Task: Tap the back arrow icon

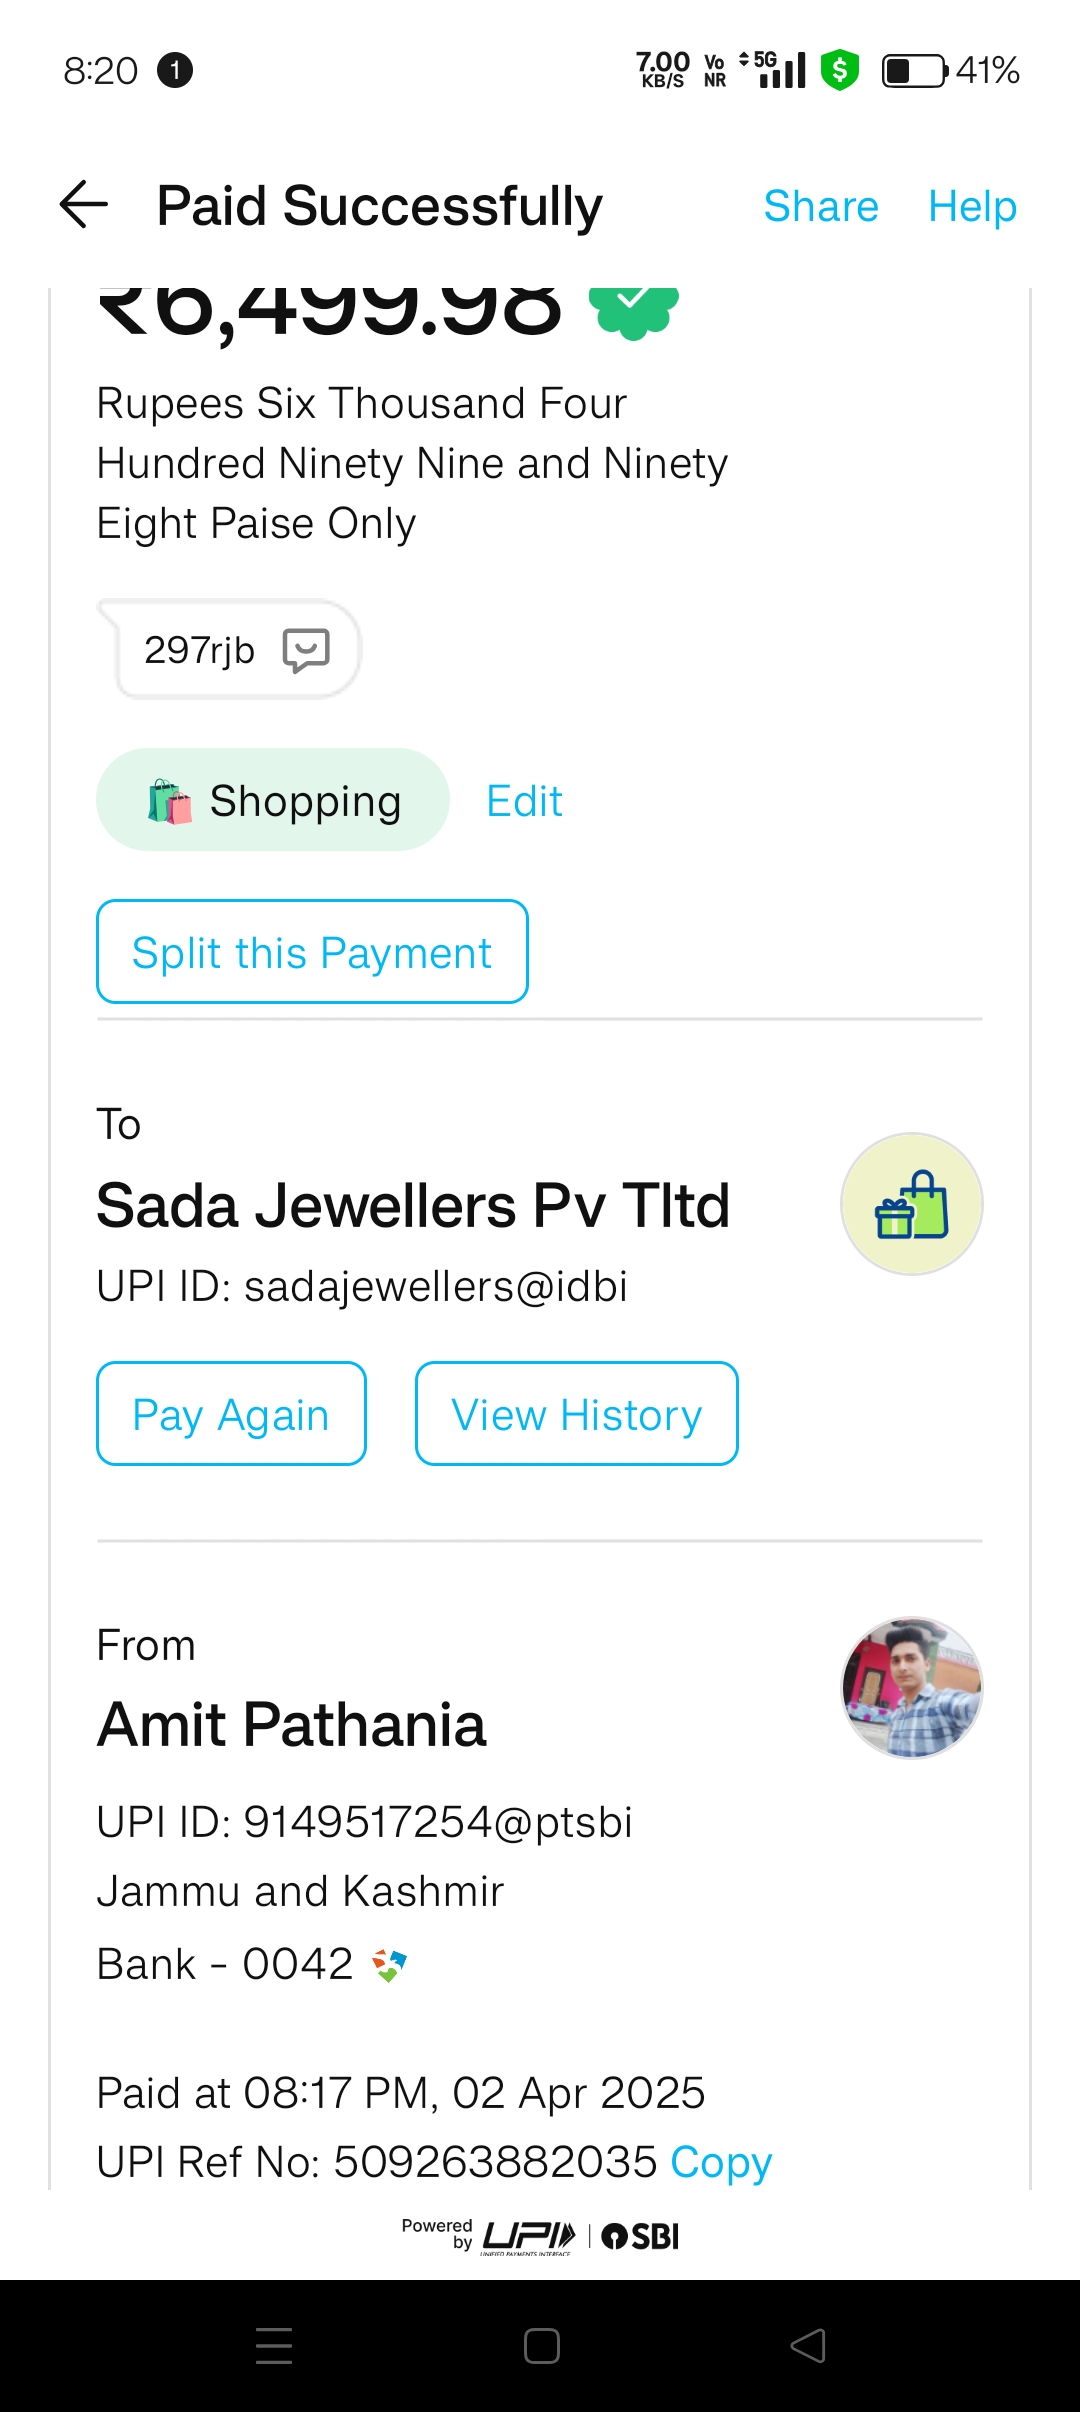Action: (84, 205)
